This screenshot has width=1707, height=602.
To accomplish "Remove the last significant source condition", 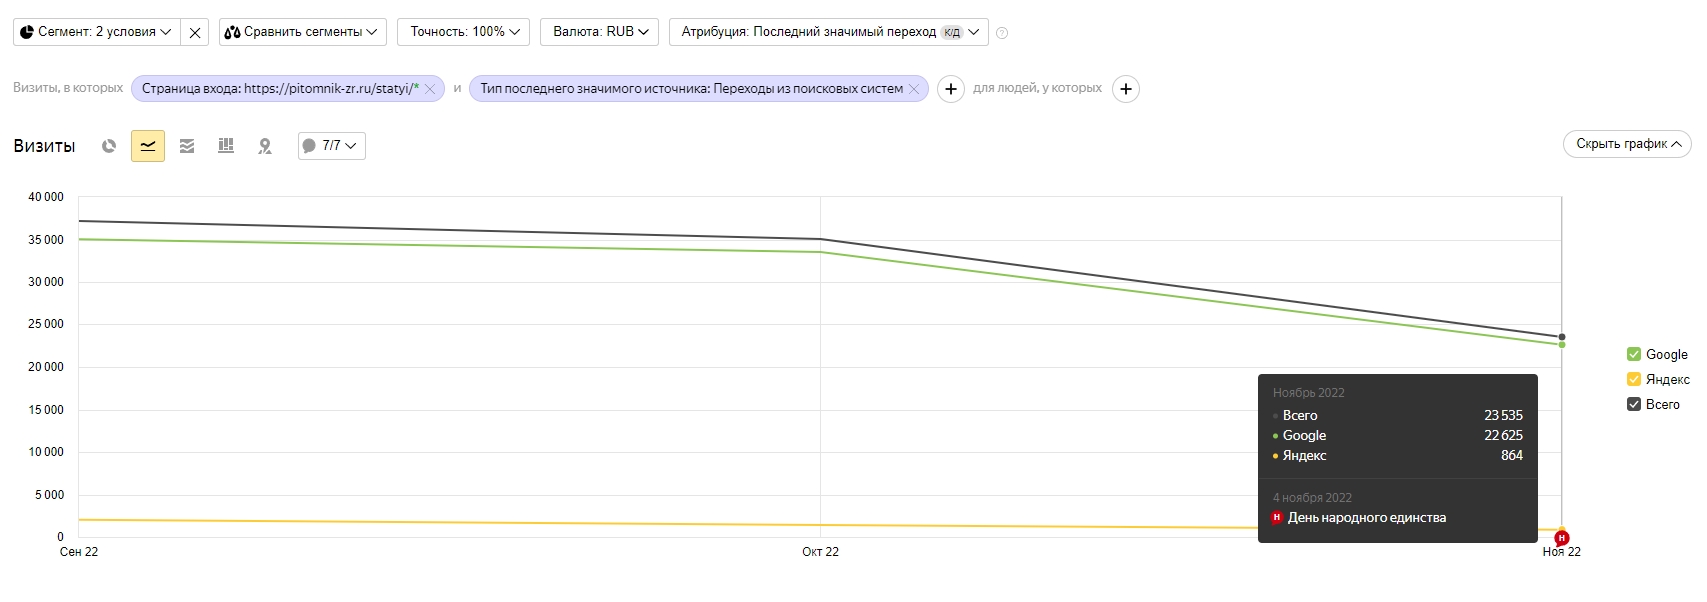I will pyautogui.click(x=914, y=89).
